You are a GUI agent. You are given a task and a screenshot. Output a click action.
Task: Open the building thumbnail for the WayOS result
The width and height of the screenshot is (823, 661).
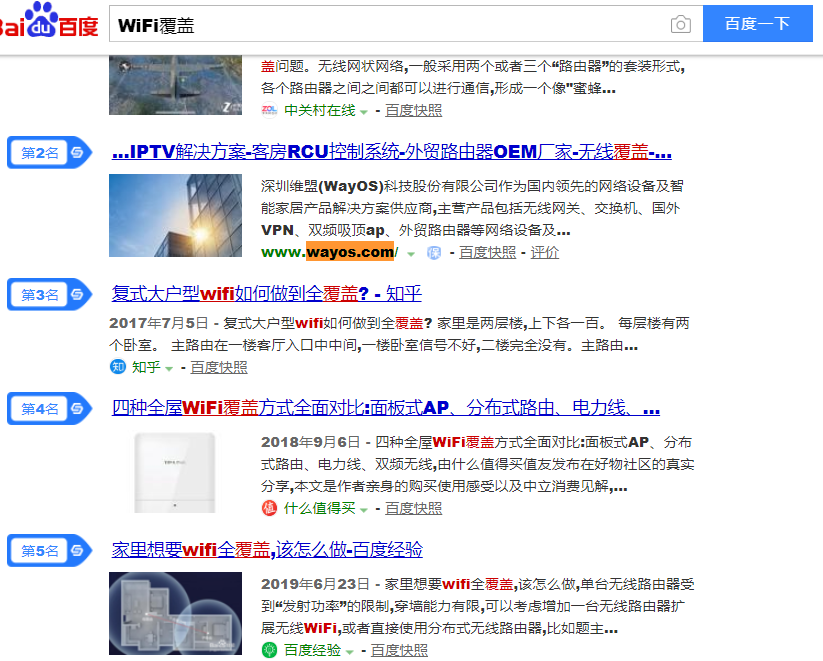[175, 215]
